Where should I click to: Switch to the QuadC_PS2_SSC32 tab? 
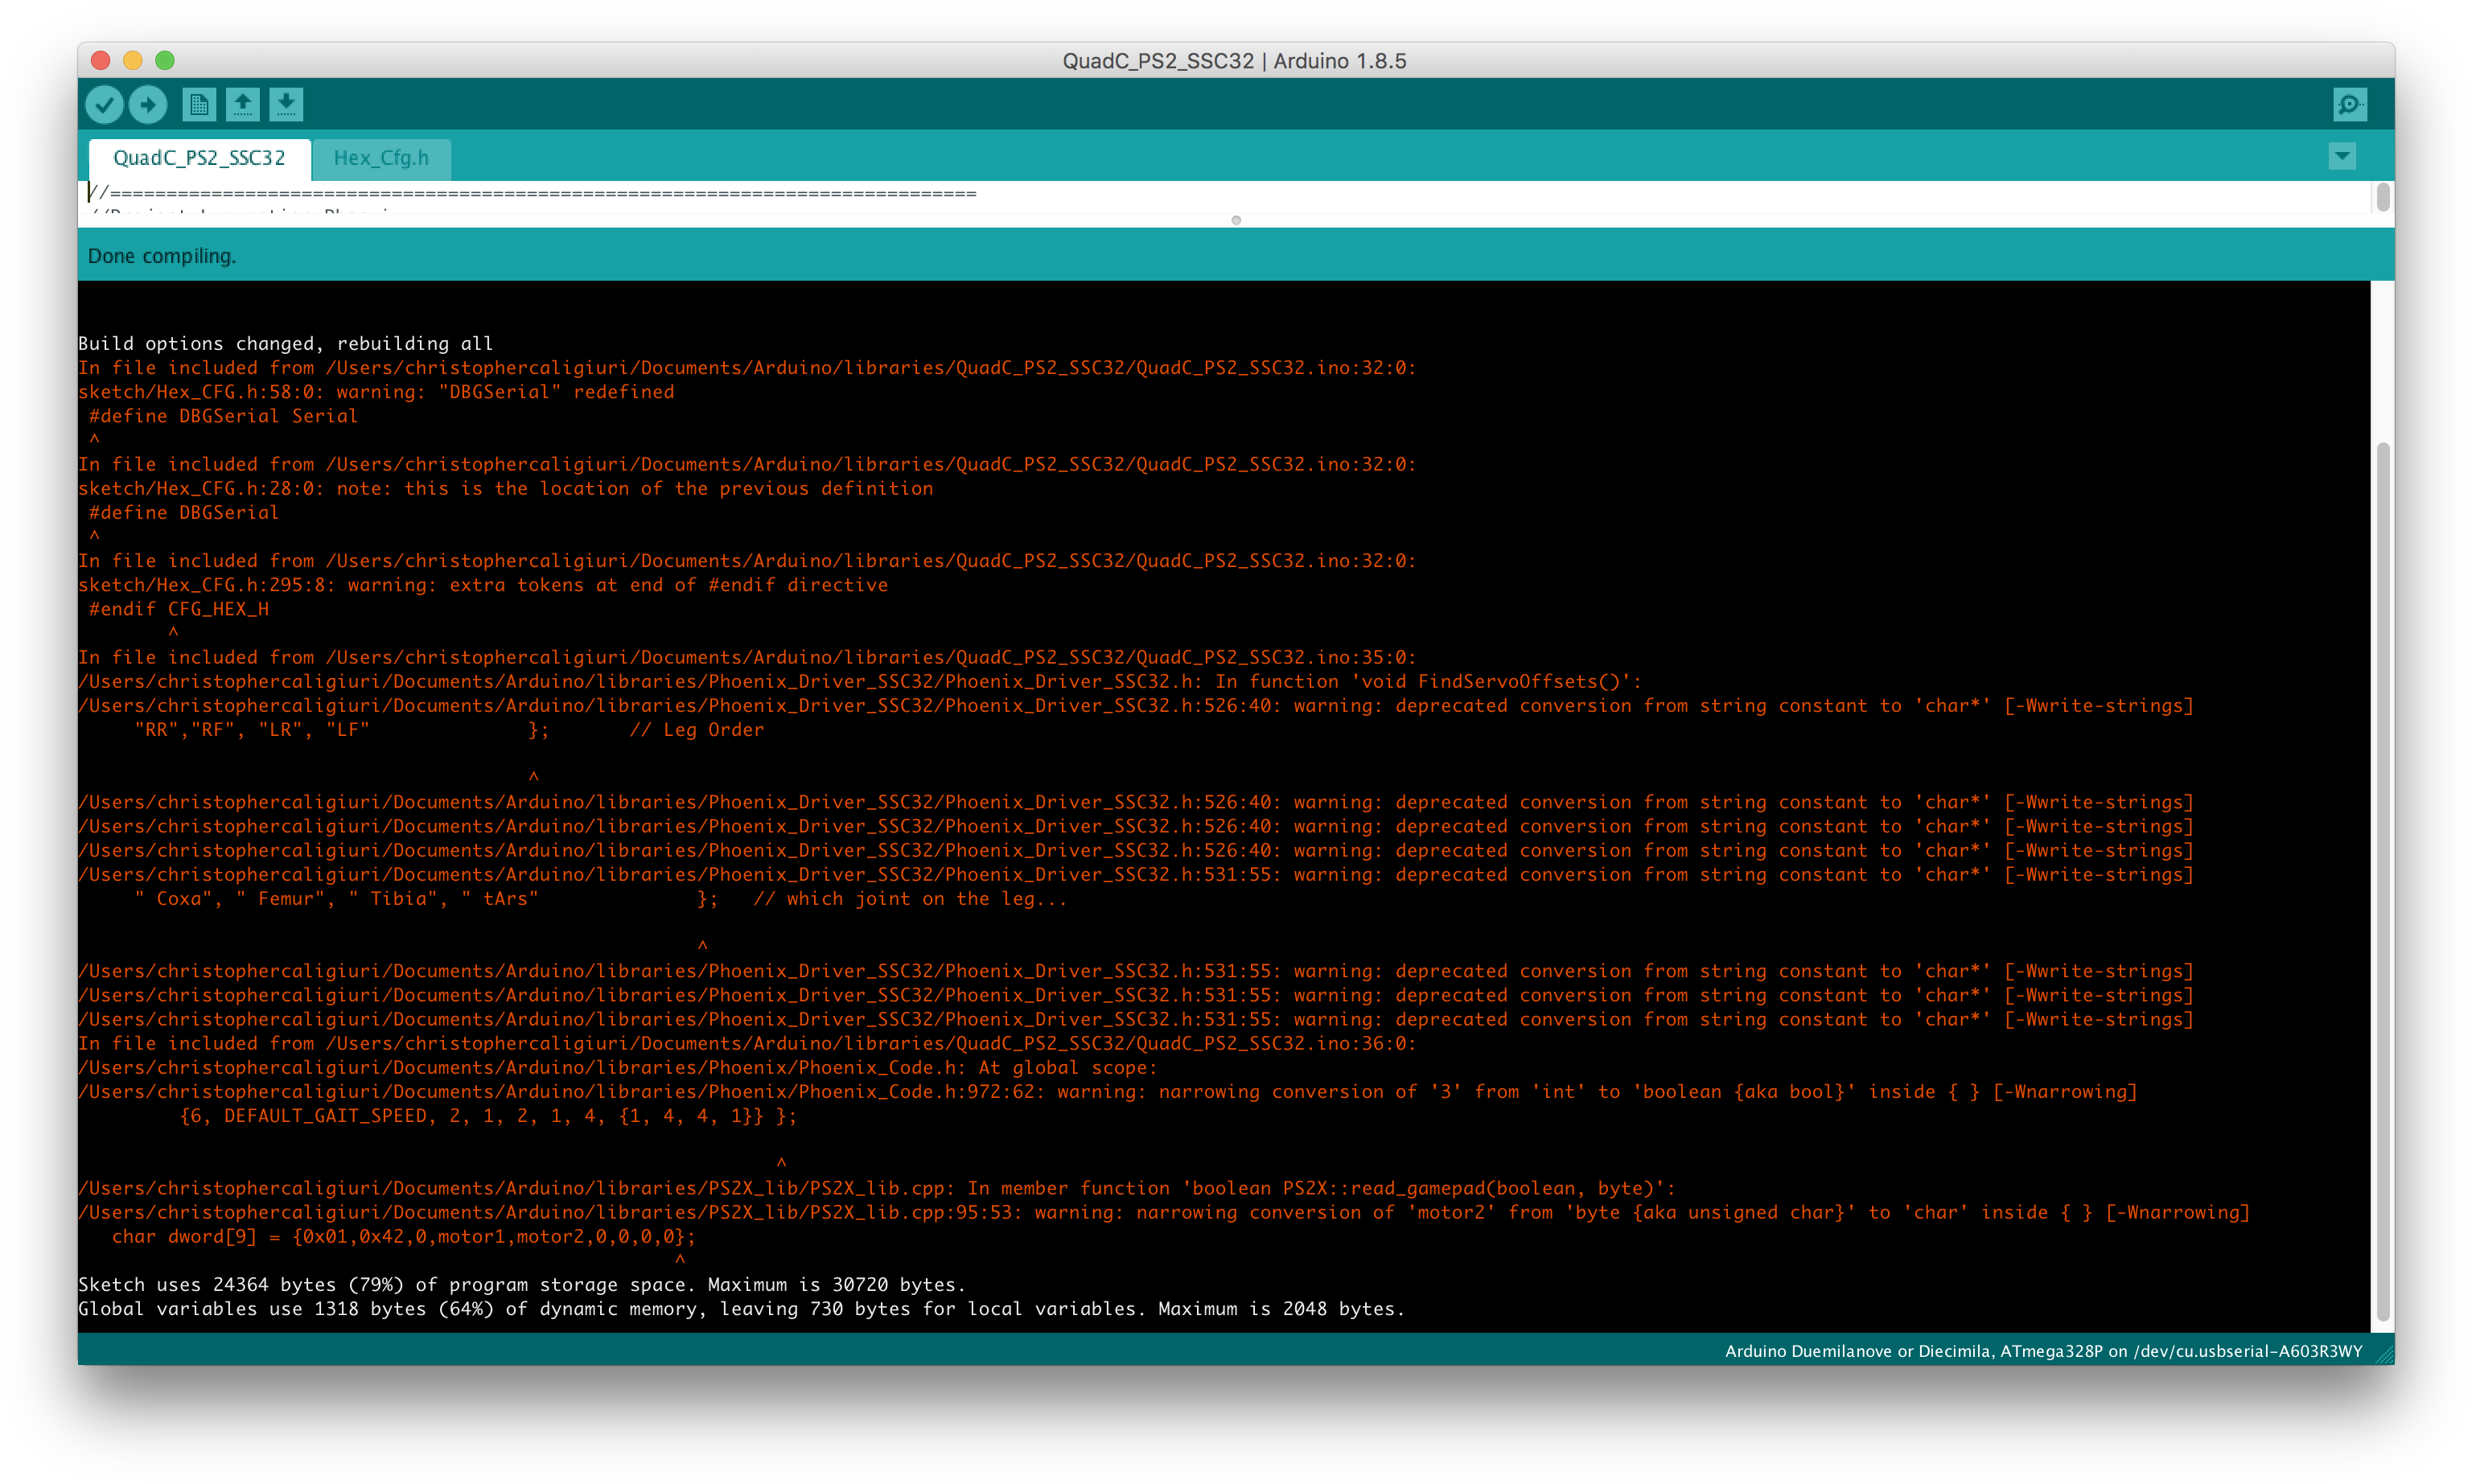pos(199,158)
